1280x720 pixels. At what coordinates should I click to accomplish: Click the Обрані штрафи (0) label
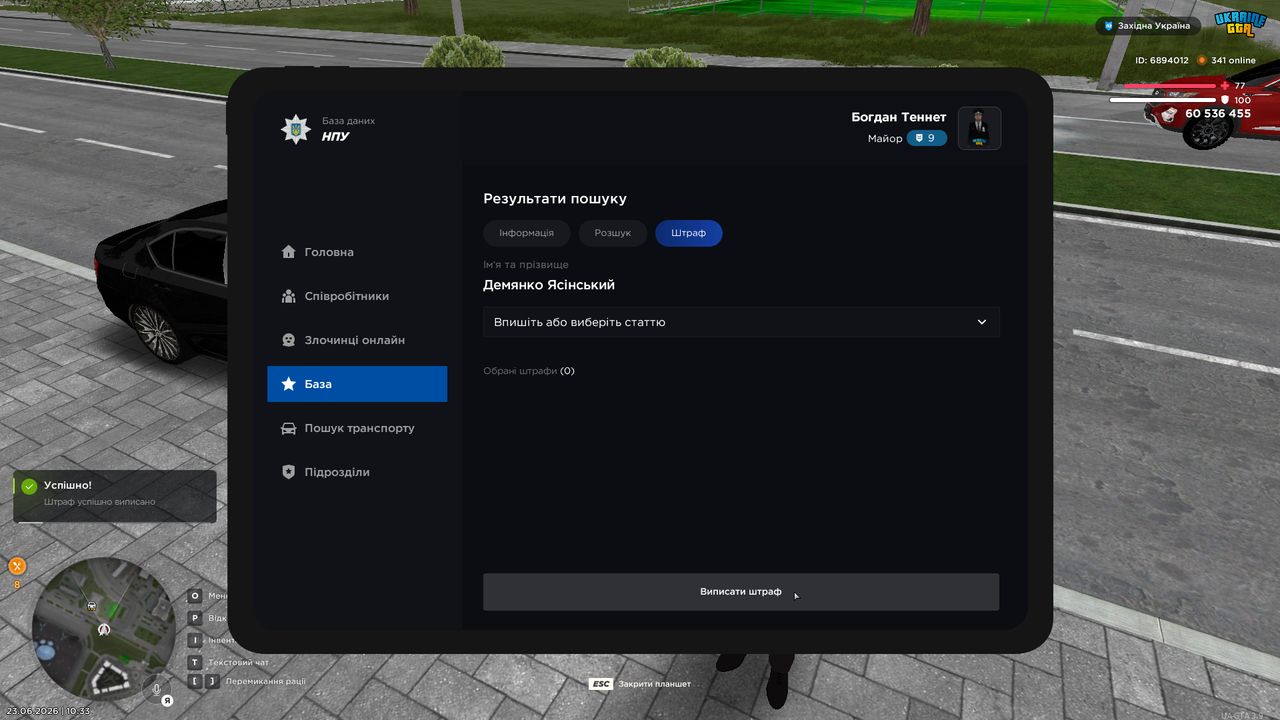point(529,371)
